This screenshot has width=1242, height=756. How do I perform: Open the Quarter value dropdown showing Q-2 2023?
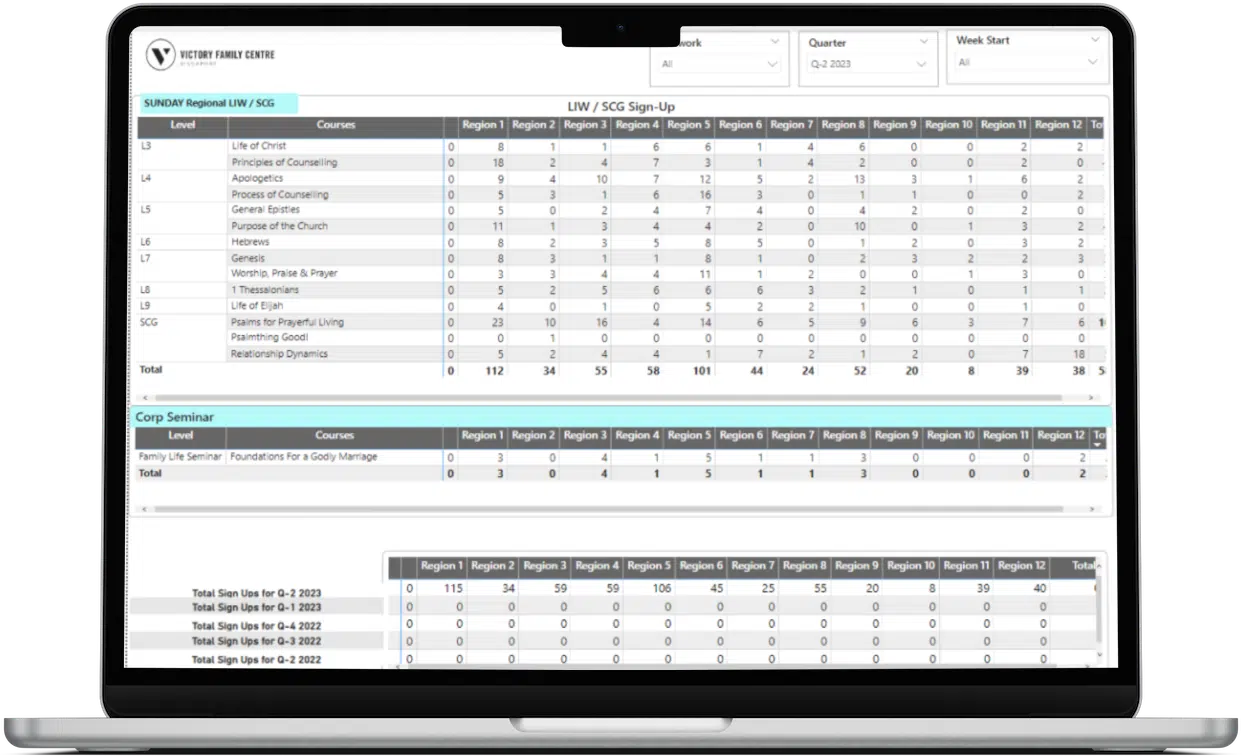point(868,64)
